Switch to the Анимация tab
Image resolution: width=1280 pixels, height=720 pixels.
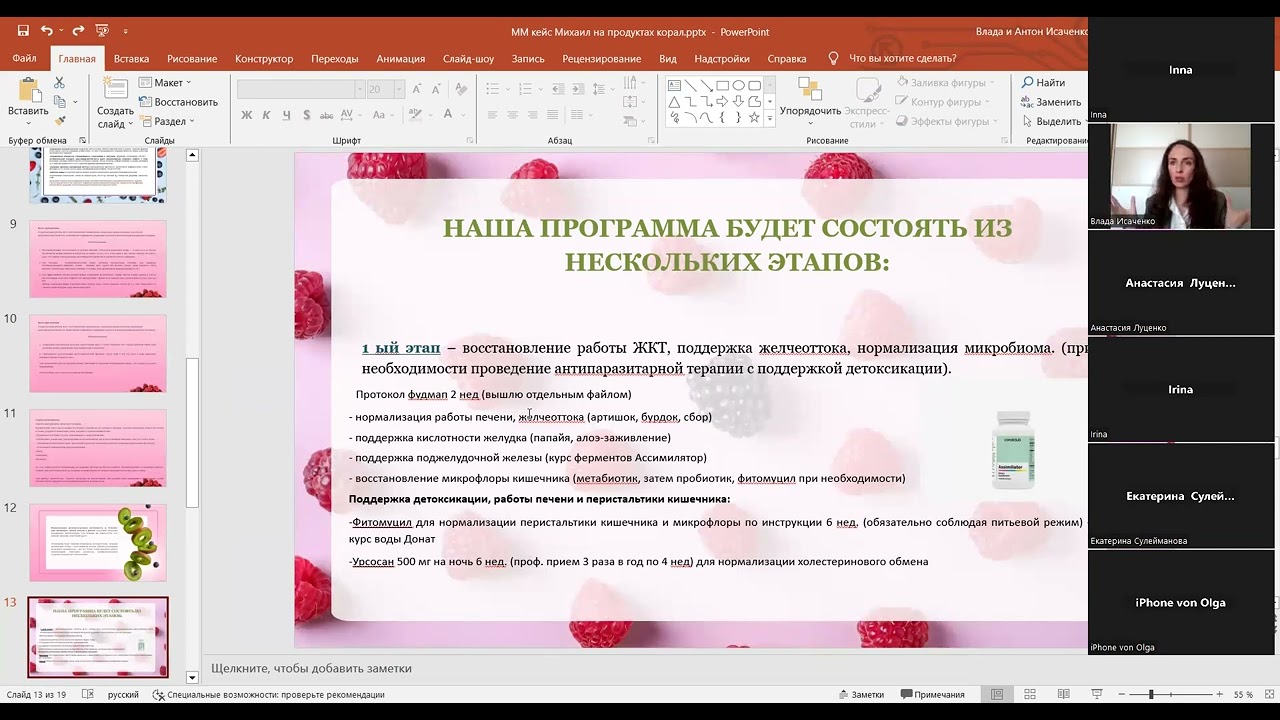click(x=400, y=58)
